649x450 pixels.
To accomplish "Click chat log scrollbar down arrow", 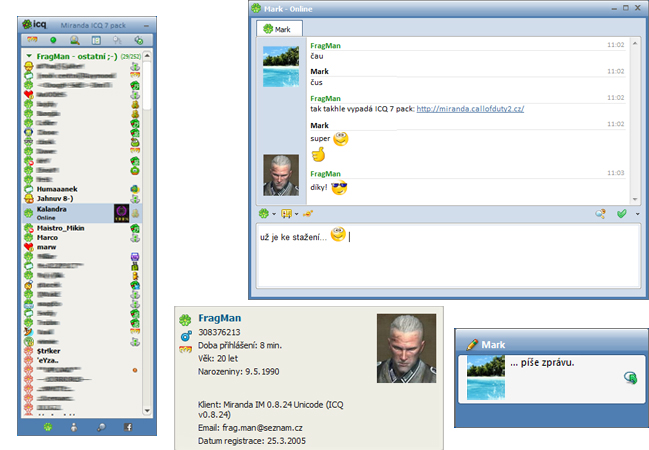I will click(635, 199).
